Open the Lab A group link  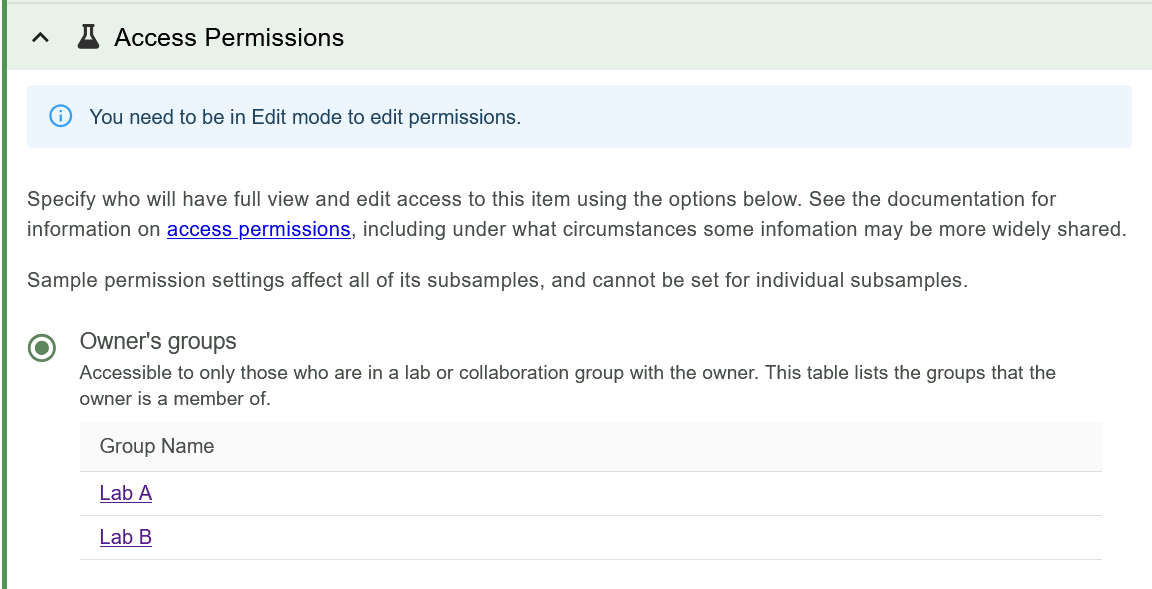coord(126,493)
